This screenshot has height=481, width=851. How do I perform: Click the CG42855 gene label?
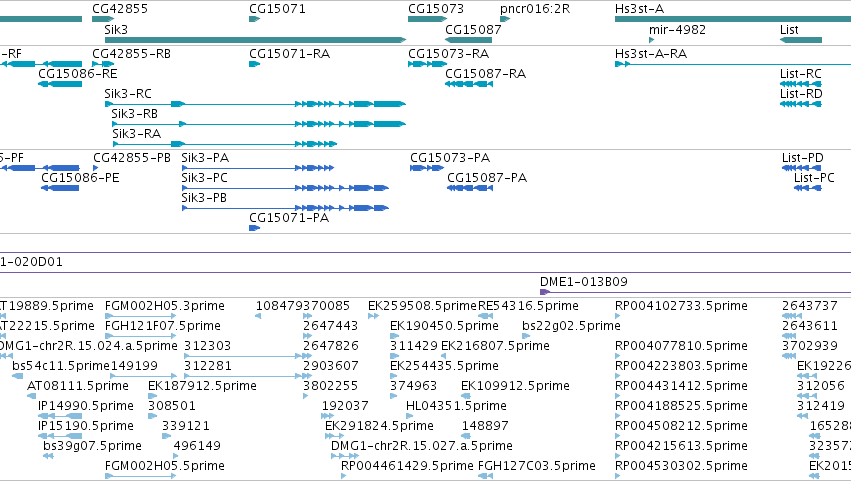click(120, 9)
